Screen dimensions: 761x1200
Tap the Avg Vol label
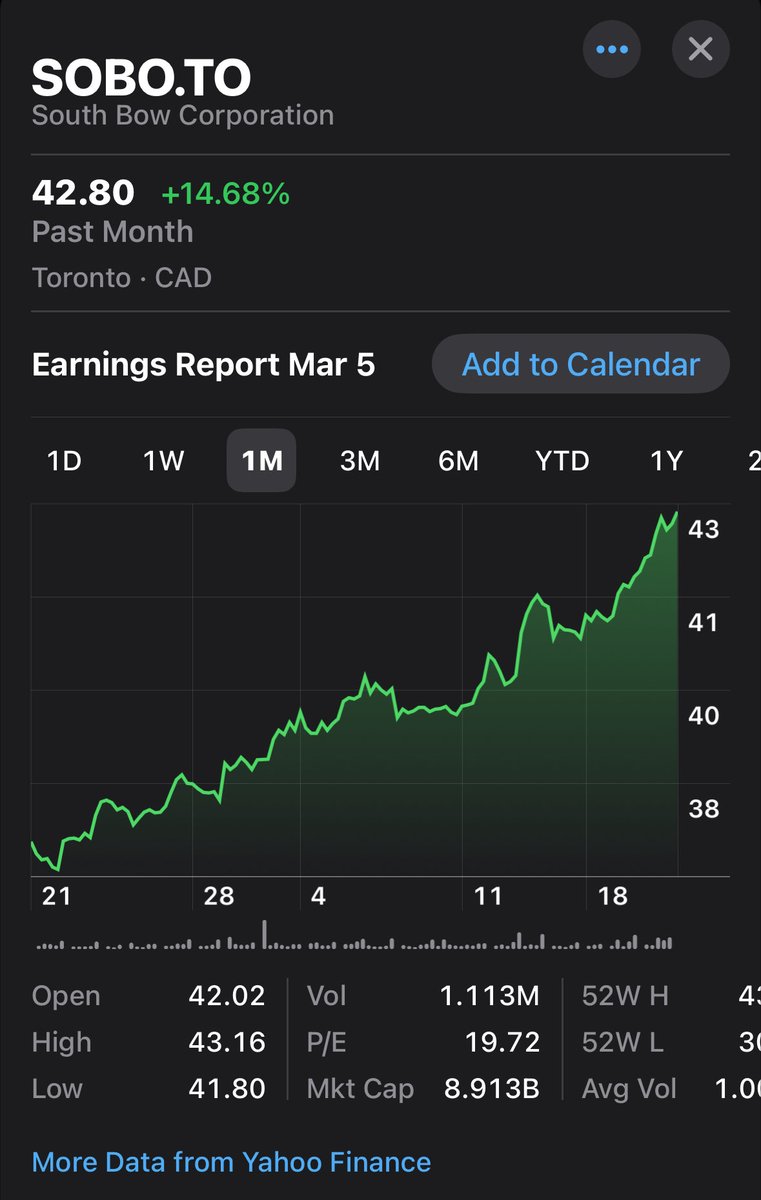629,1088
